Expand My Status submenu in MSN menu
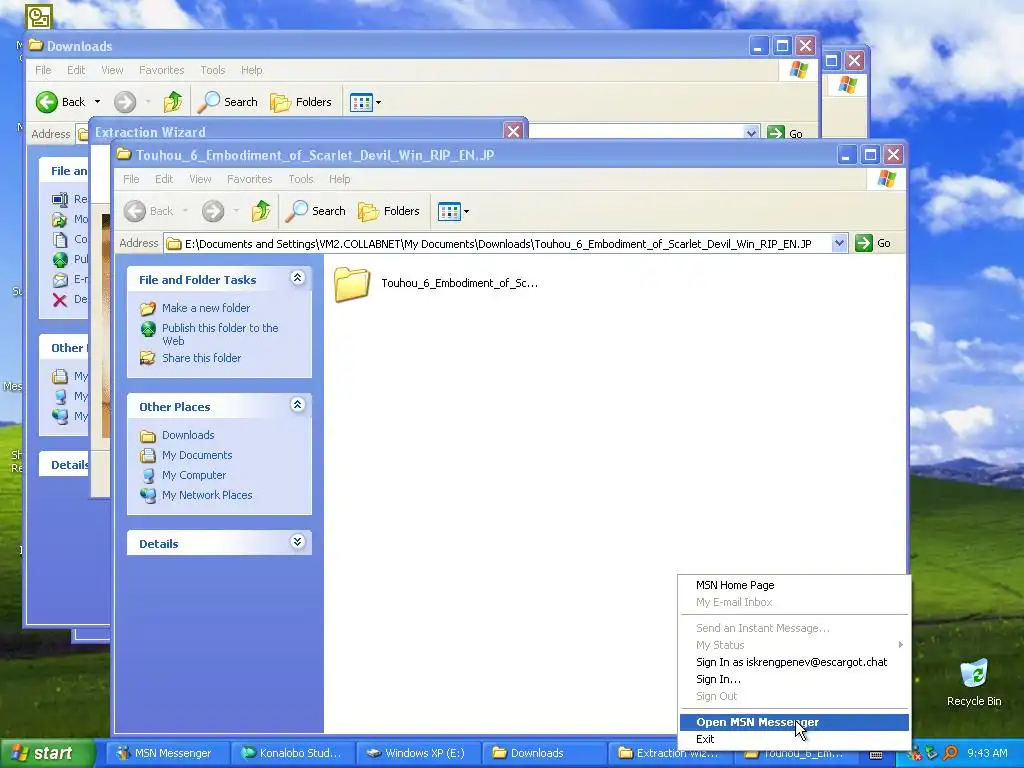This screenshot has width=1024, height=768. point(900,645)
